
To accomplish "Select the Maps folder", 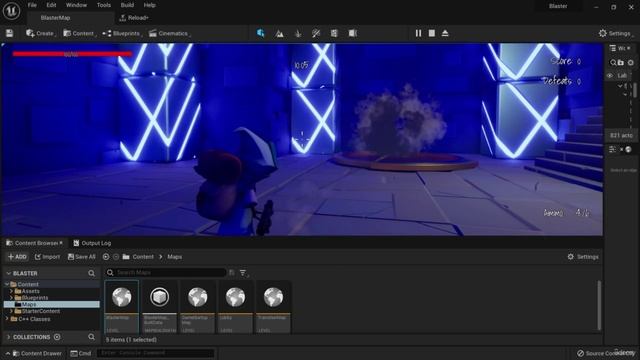I will pyautogui.click(x=51, y=304).
